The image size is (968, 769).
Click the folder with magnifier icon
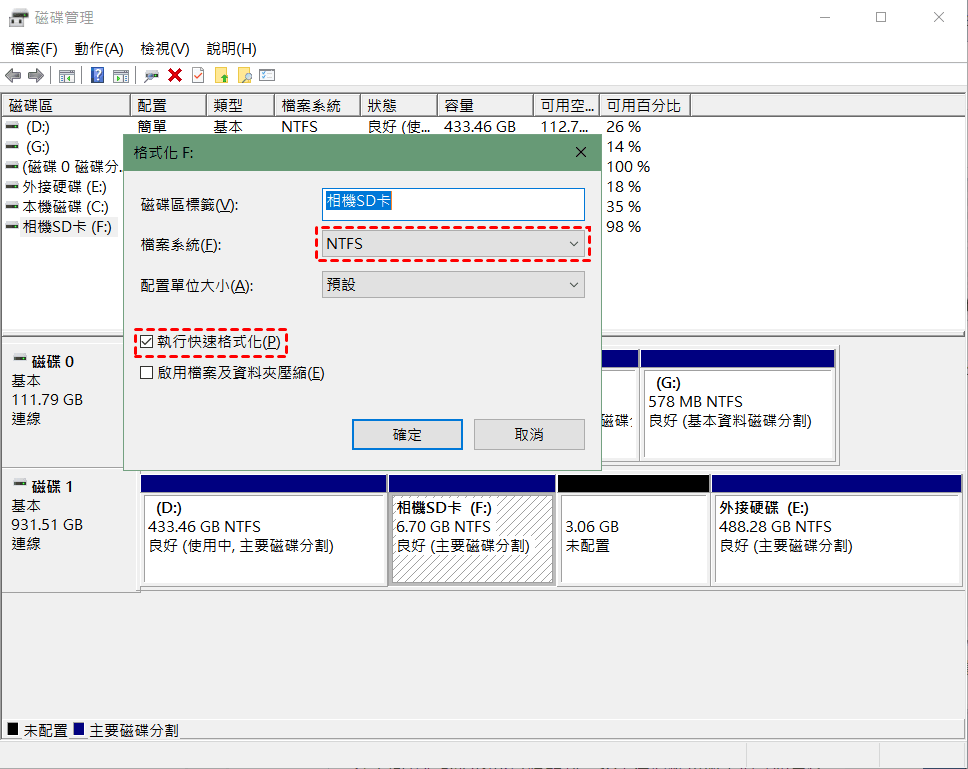244,75
